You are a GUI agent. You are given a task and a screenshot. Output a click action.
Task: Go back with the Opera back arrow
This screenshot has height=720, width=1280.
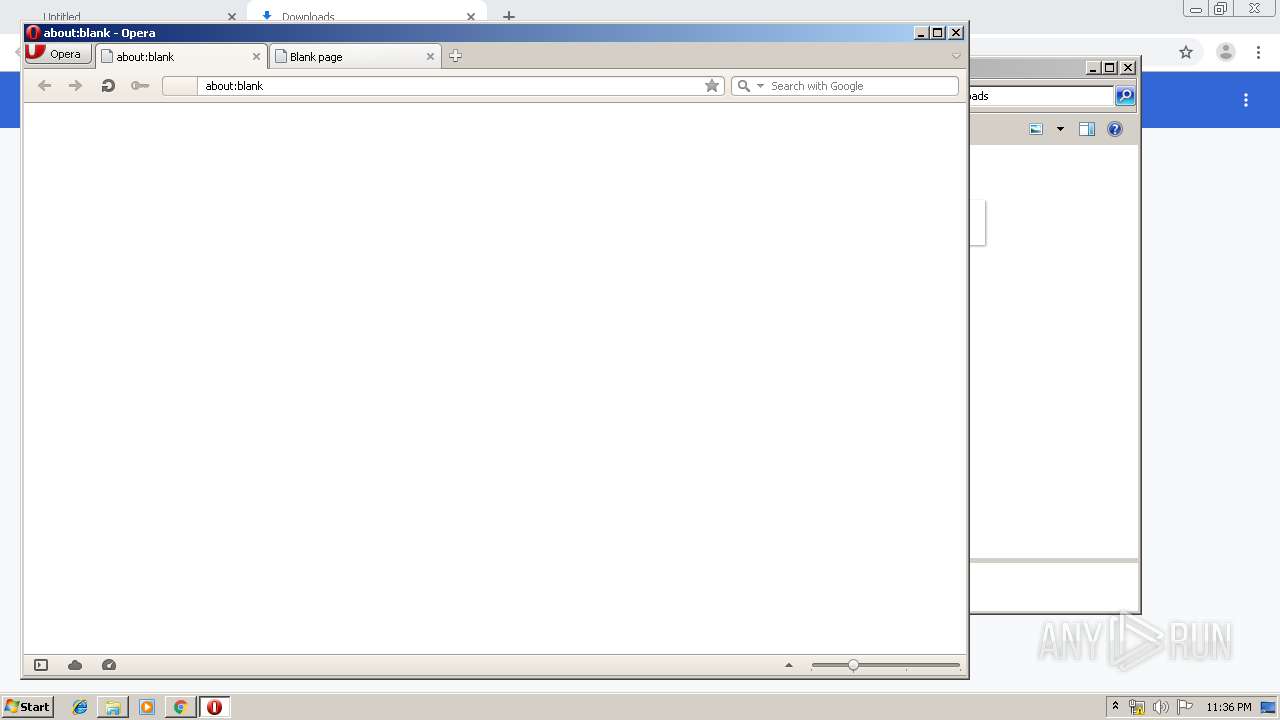[44, 86]
